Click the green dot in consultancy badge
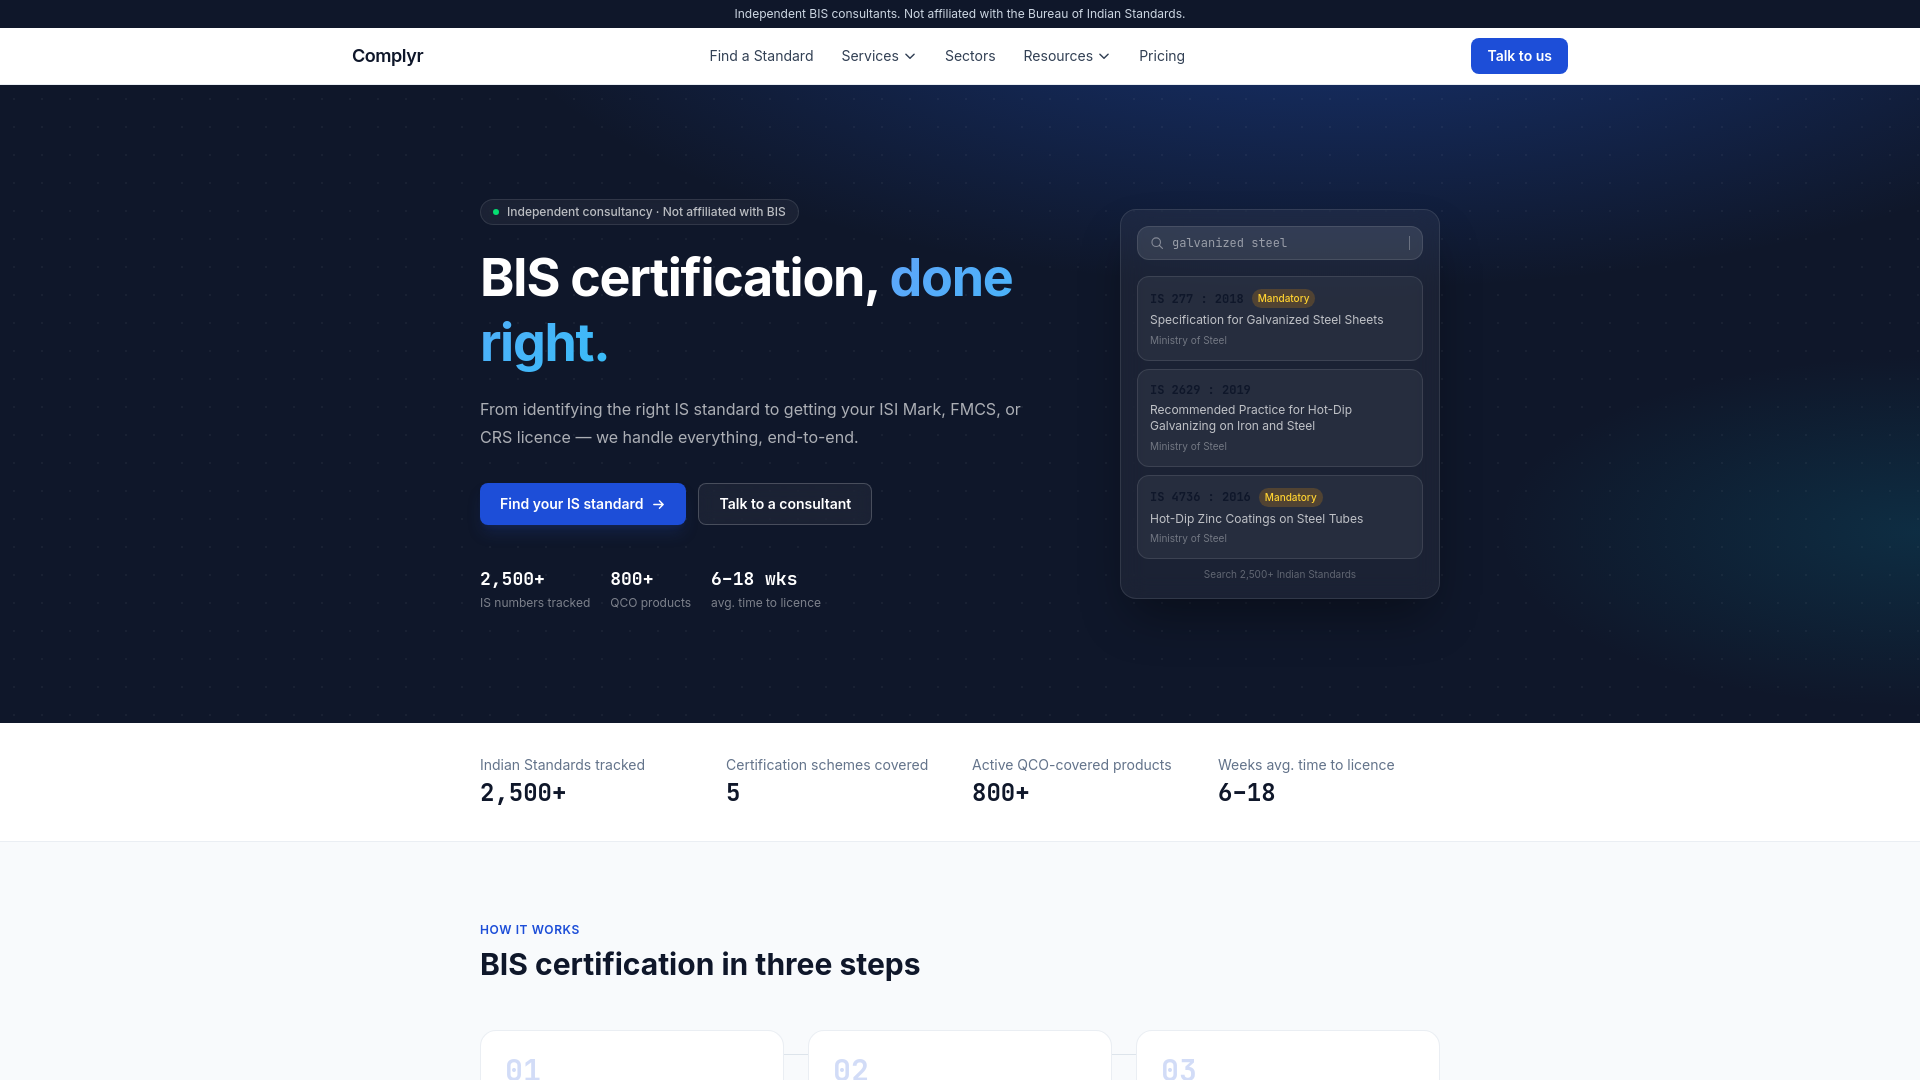 496,212
